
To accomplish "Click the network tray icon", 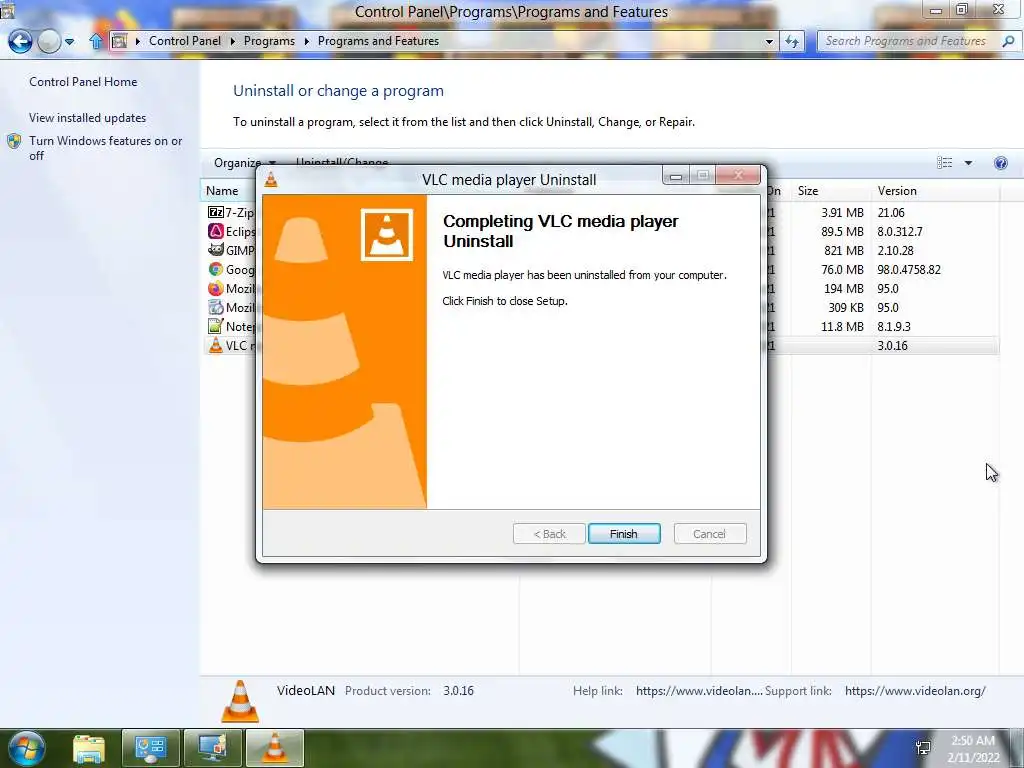I will click(923, 748).
